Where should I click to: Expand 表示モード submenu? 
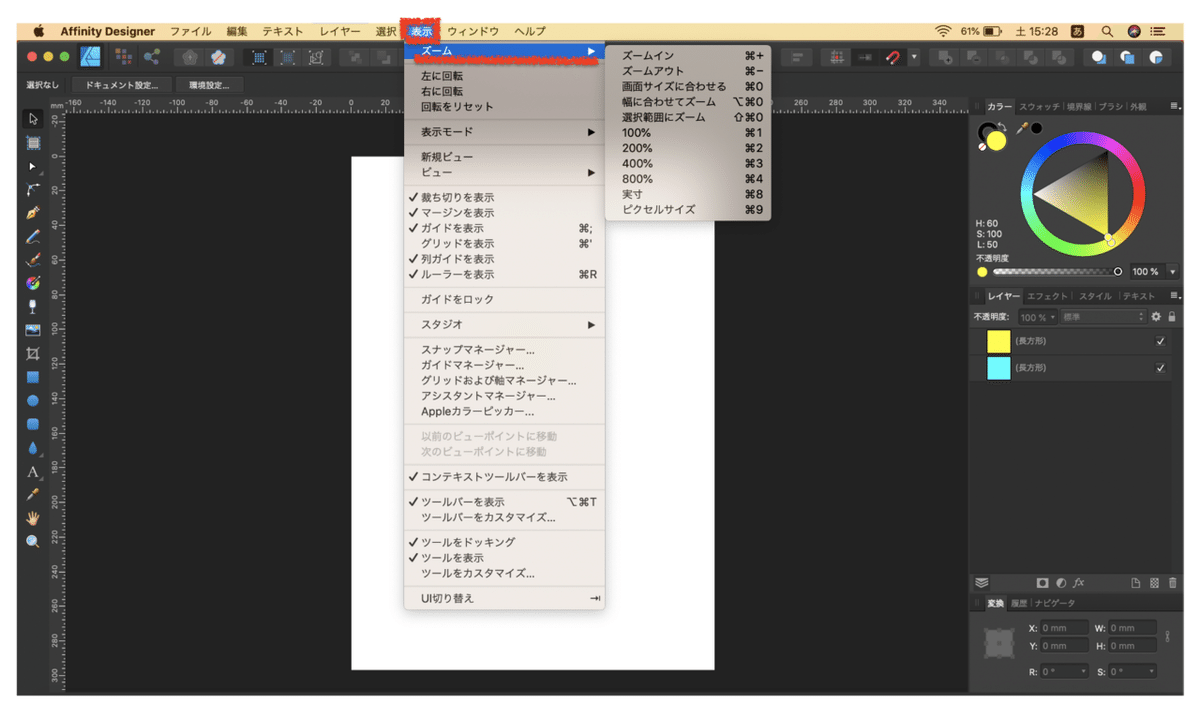tap(504, 132)
